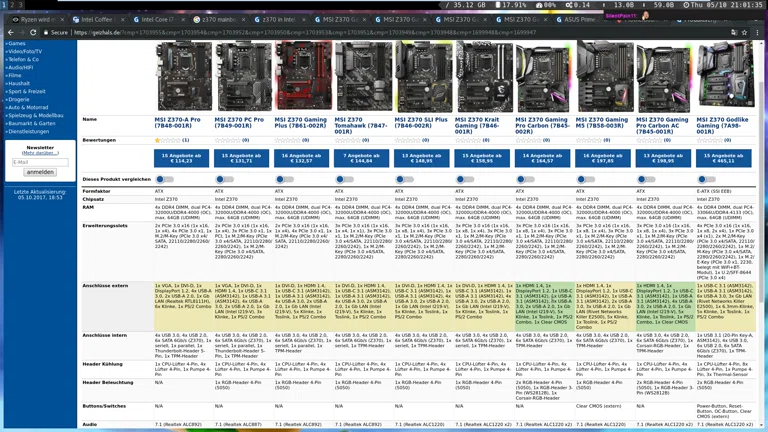This screenshot has width=768, height=432.
Task: Switch to the Intel Coffee tab
Action: (x=96, y=20)
